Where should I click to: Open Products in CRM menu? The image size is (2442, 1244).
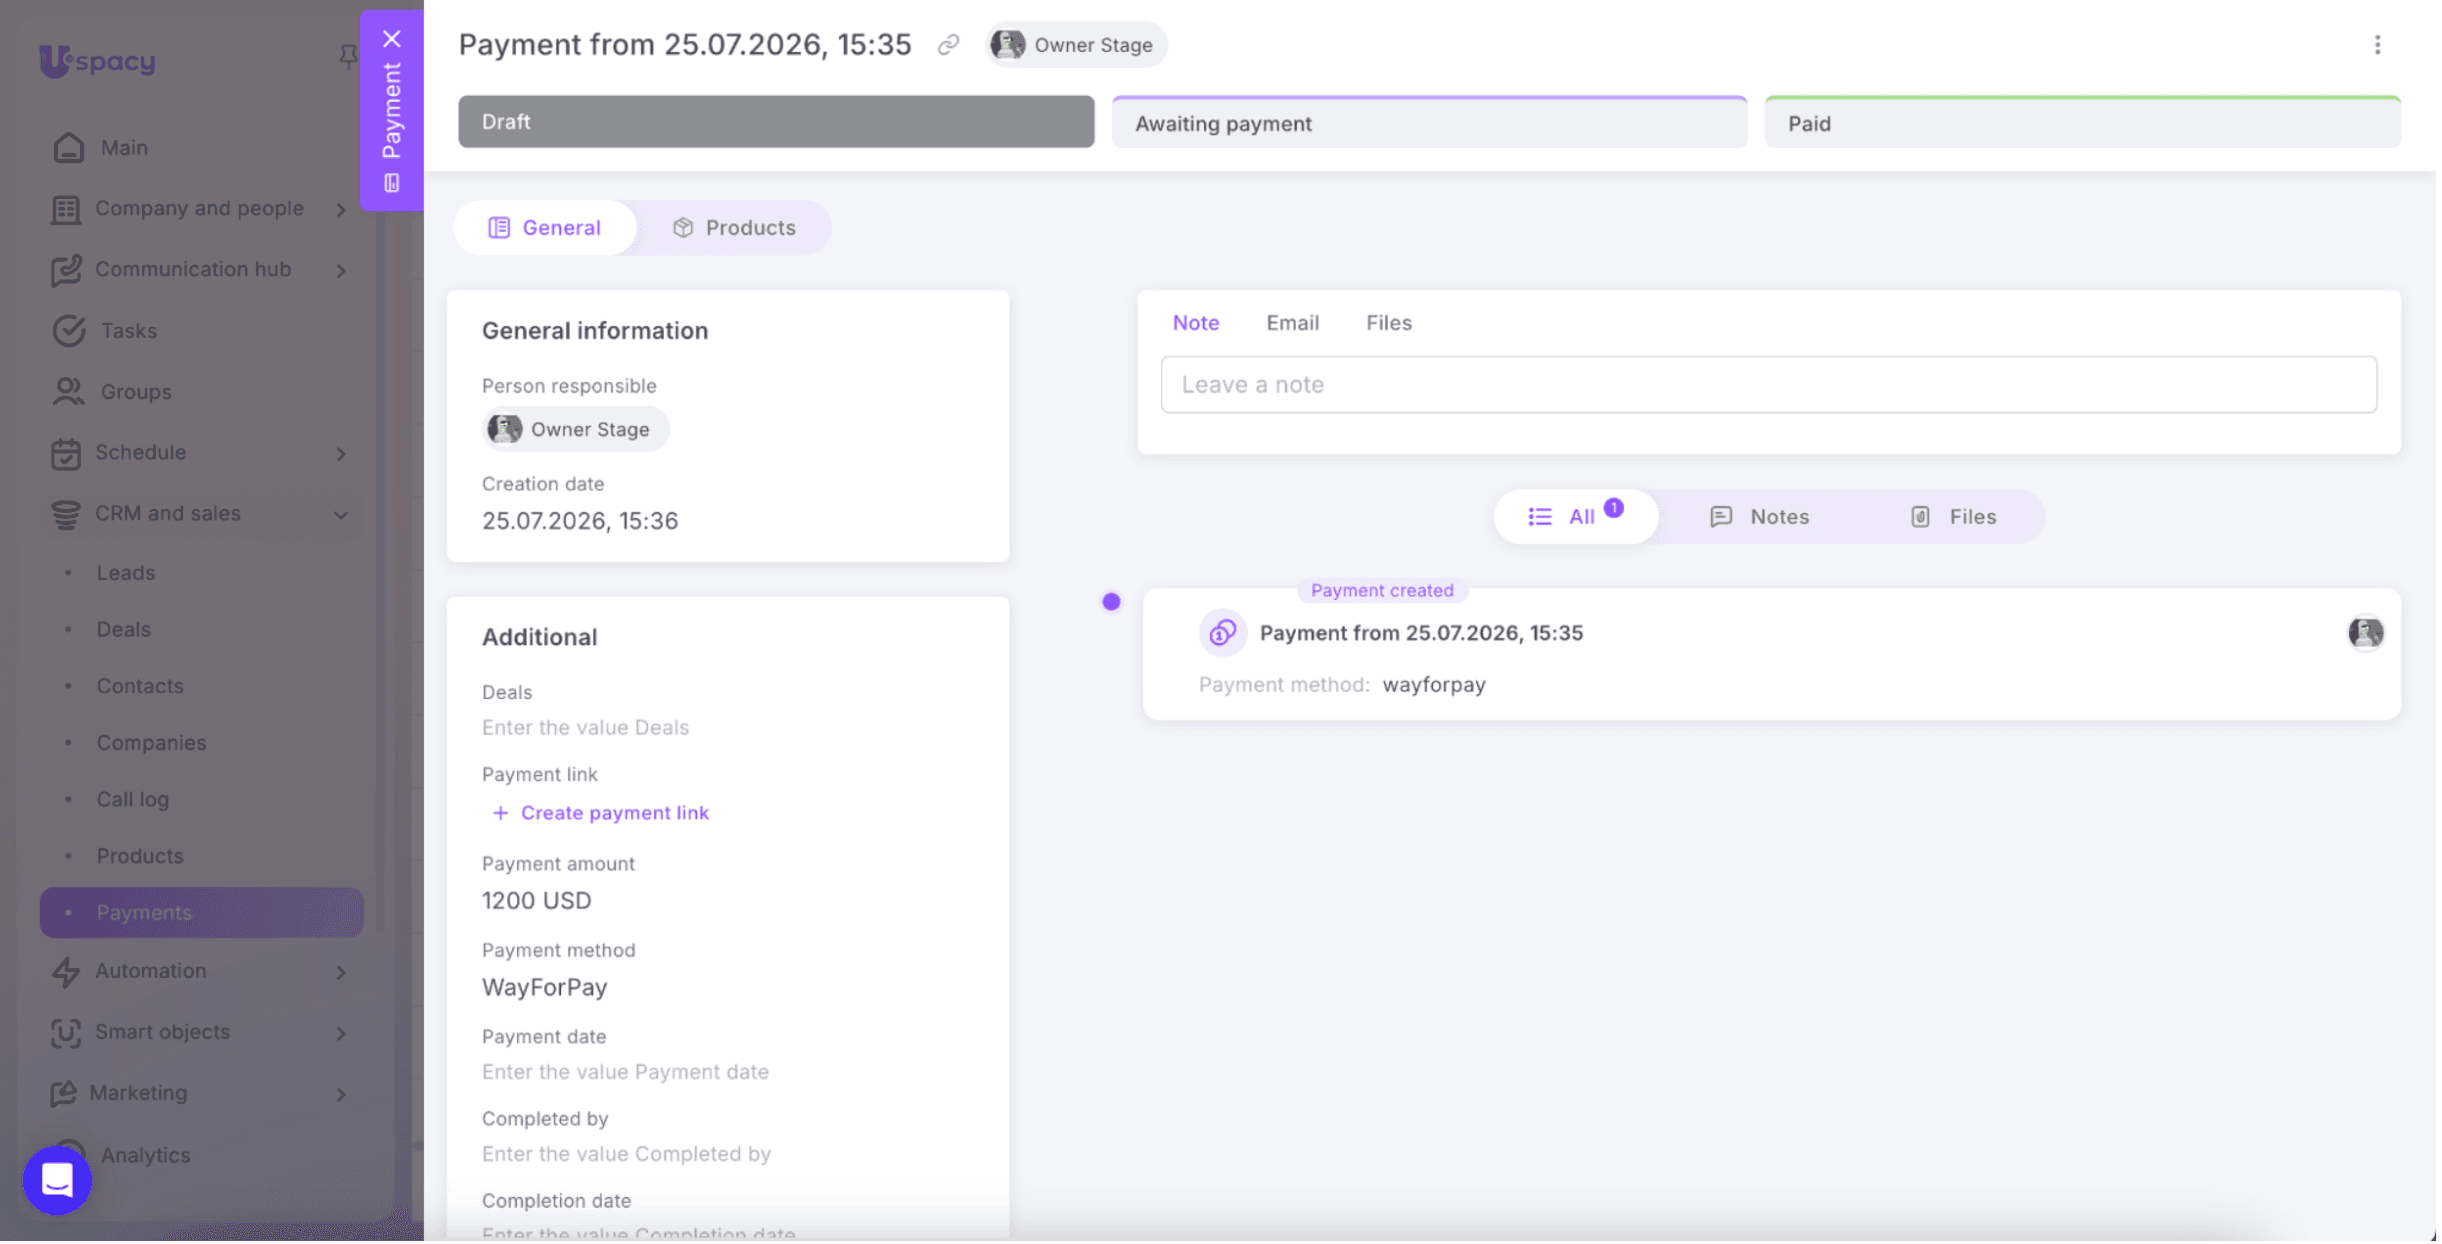140,857
